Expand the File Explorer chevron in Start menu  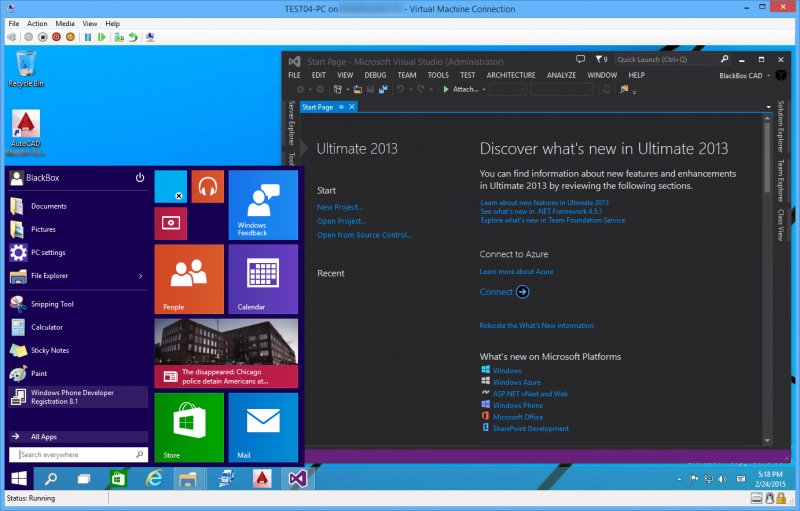pyautogui.click(x=140, y=276)
